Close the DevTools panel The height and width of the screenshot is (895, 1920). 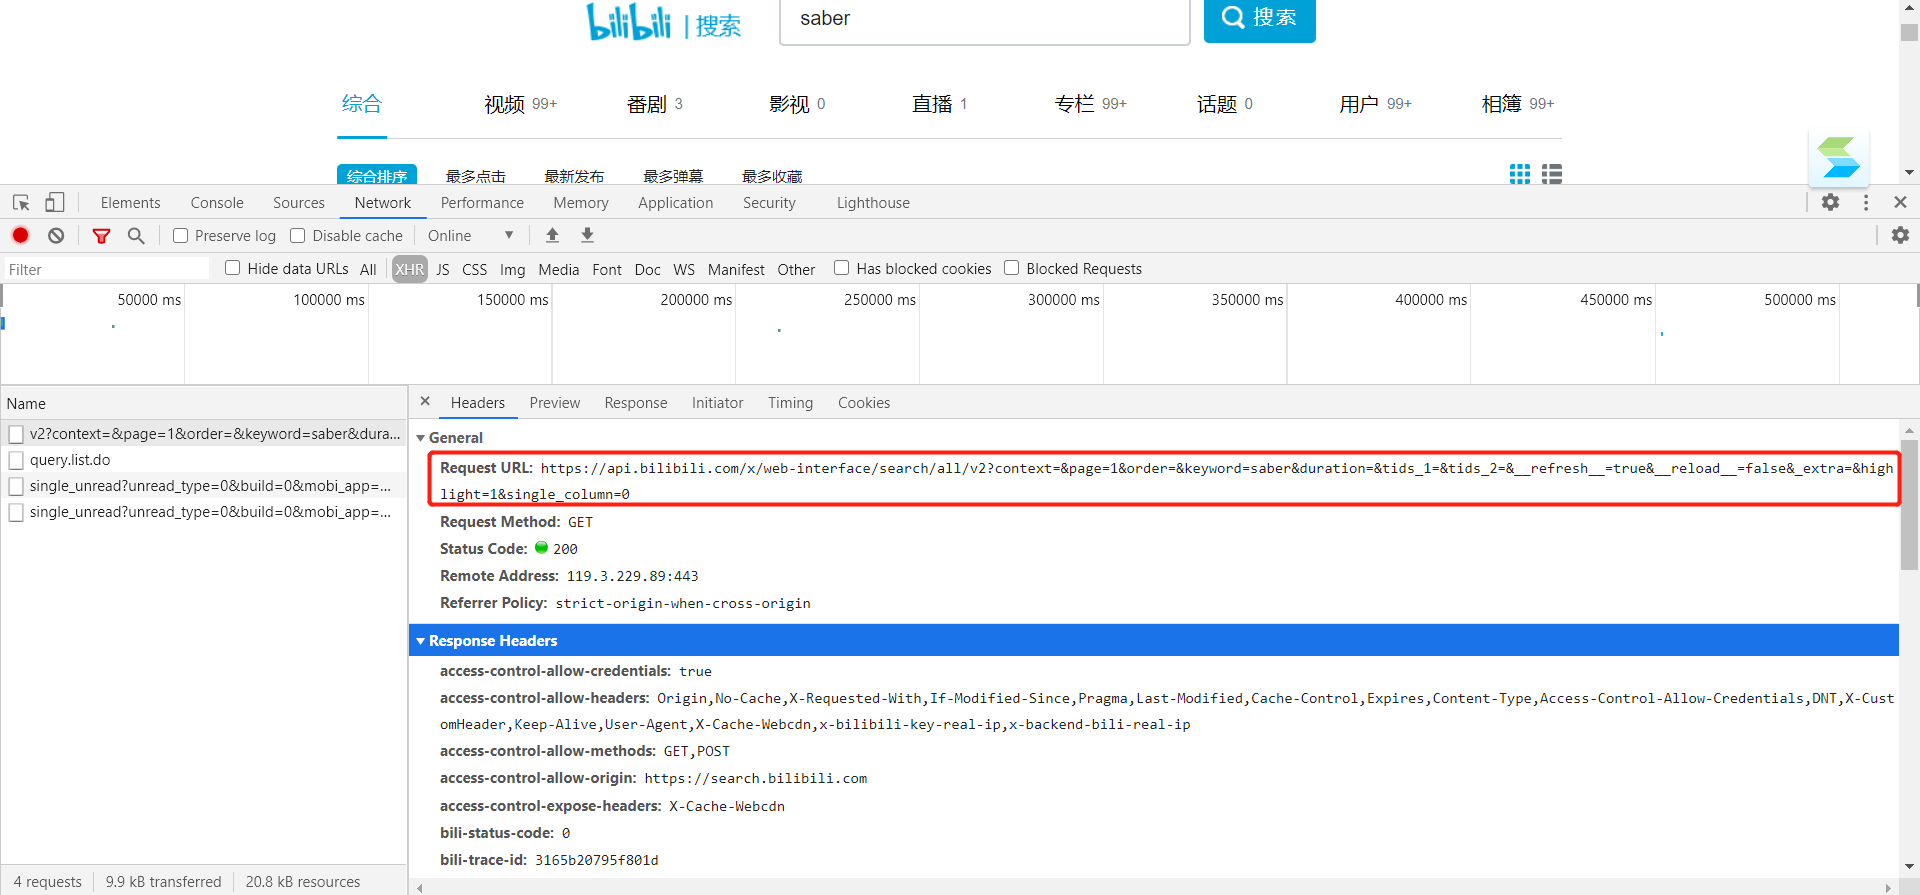pos(1900,202)
